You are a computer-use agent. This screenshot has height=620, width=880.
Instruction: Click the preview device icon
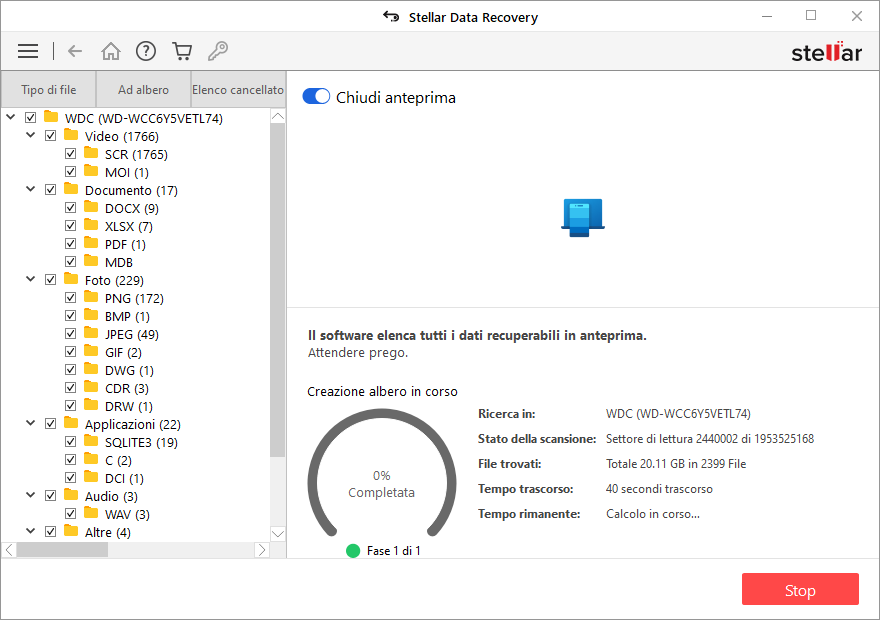(583, 218)
